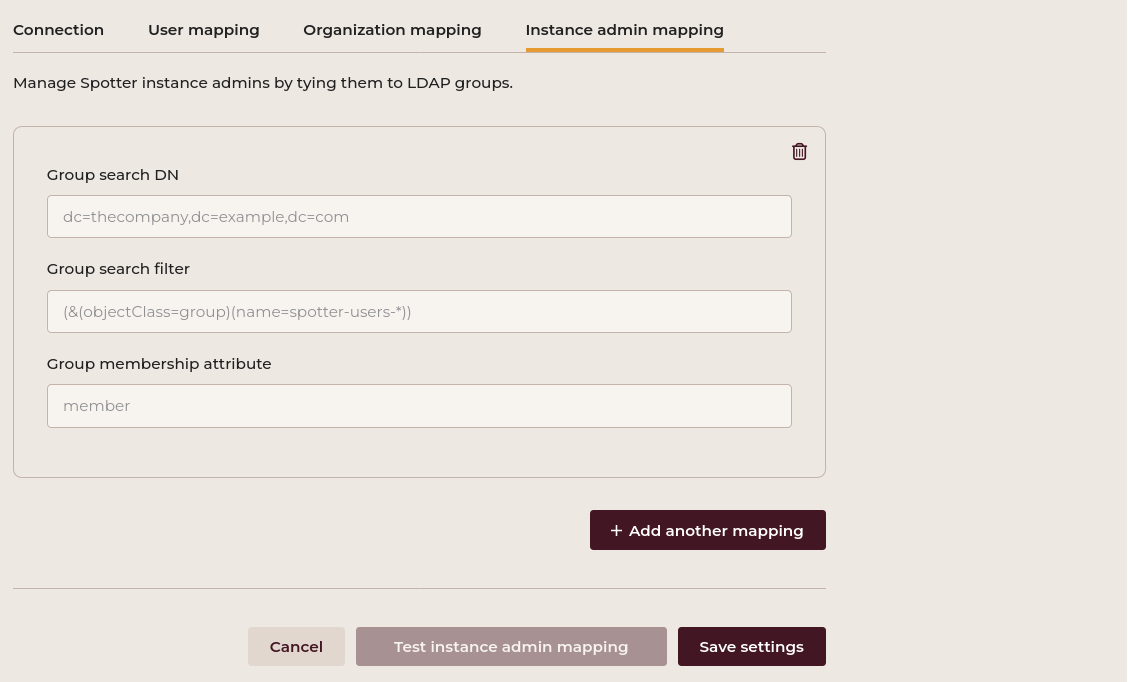This screenshot has width=1128, height=682.
Task: Click the blank area right of the form
Action: click(x=975, y=340)
